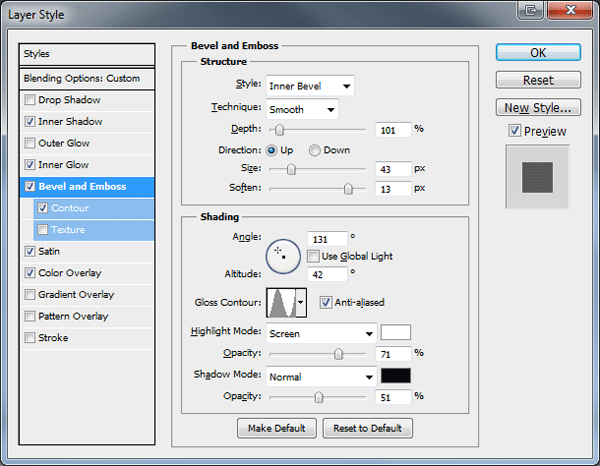This screenshot has width=600, height=466.
Task: Click the Altitude value field showing 42
Action: [327, 274]
